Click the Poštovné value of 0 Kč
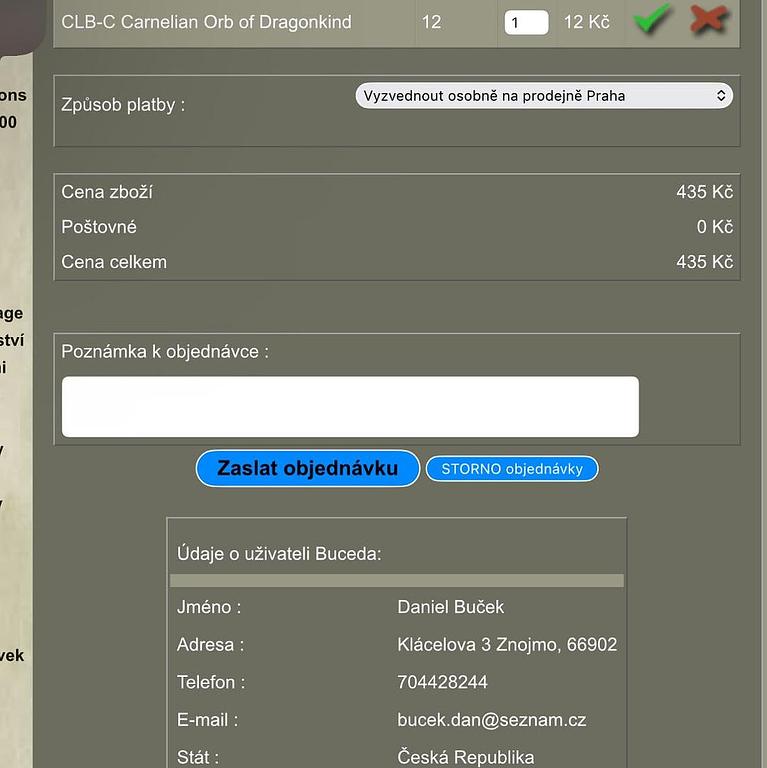Image resolution: width=767 pixels, height=768 pixels. tap(714, 227)
